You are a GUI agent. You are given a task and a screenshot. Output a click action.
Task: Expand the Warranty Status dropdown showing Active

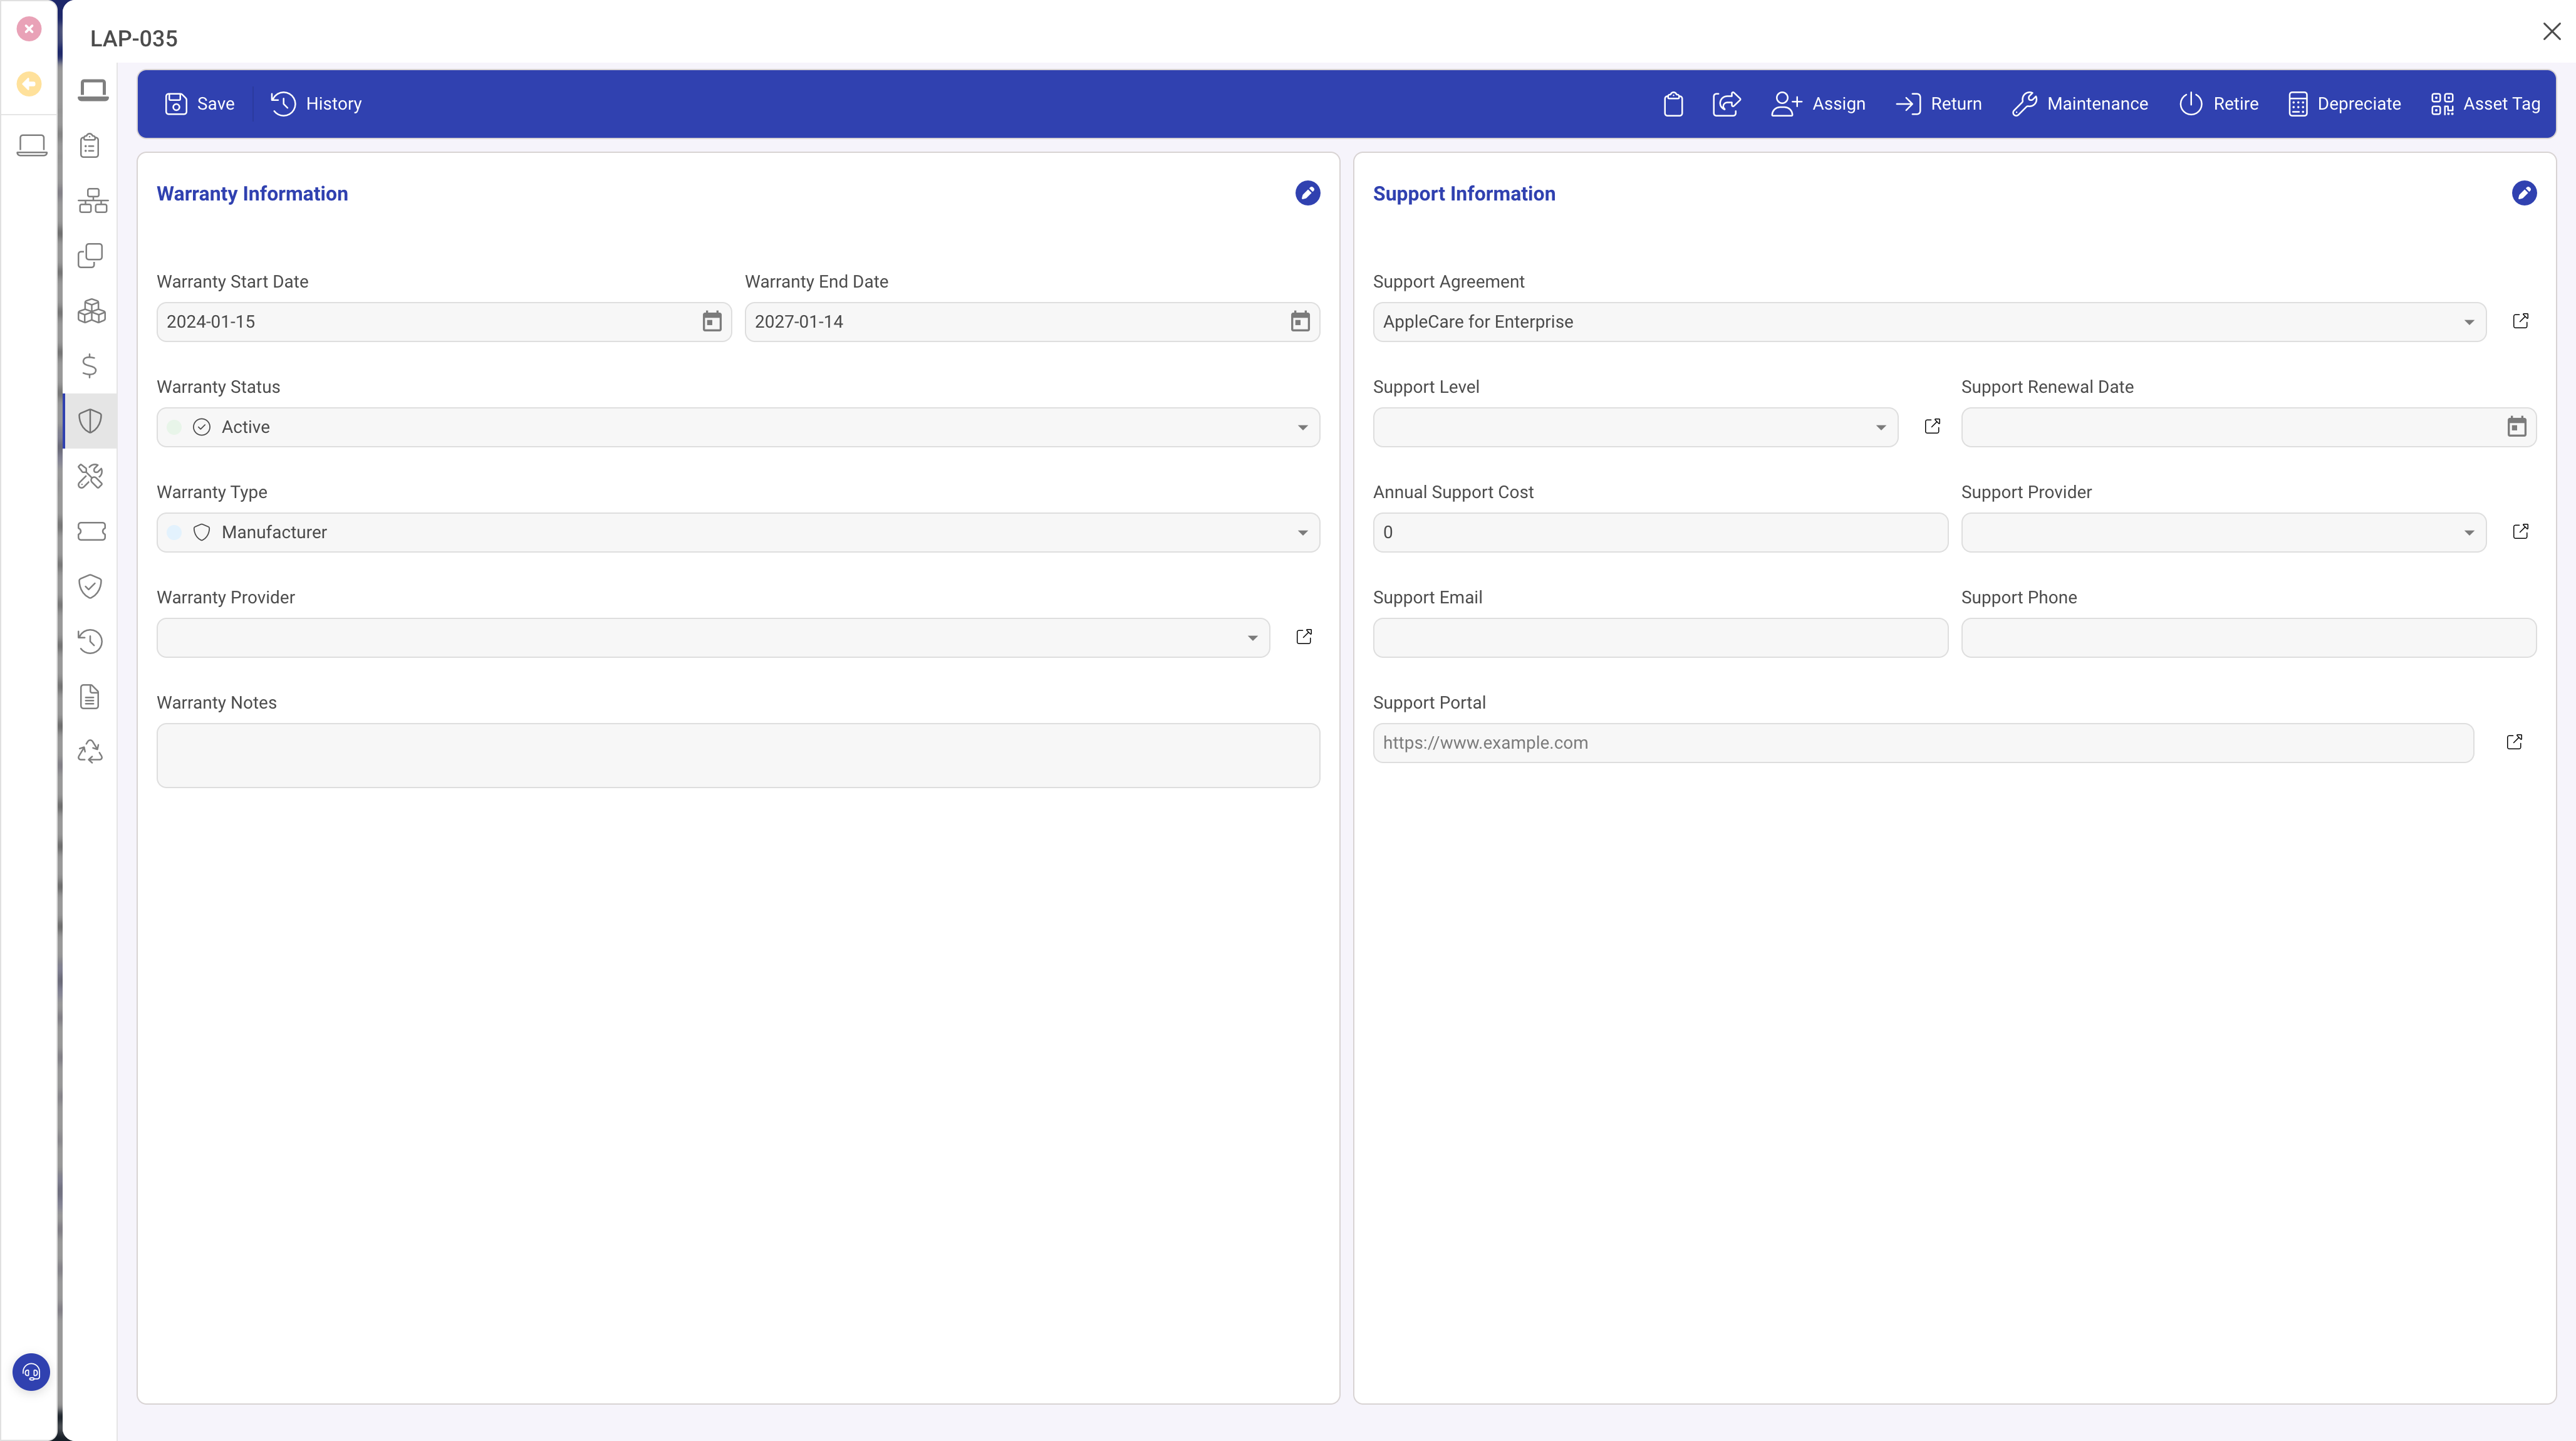pyautogui.click(x=1302, y=427)
